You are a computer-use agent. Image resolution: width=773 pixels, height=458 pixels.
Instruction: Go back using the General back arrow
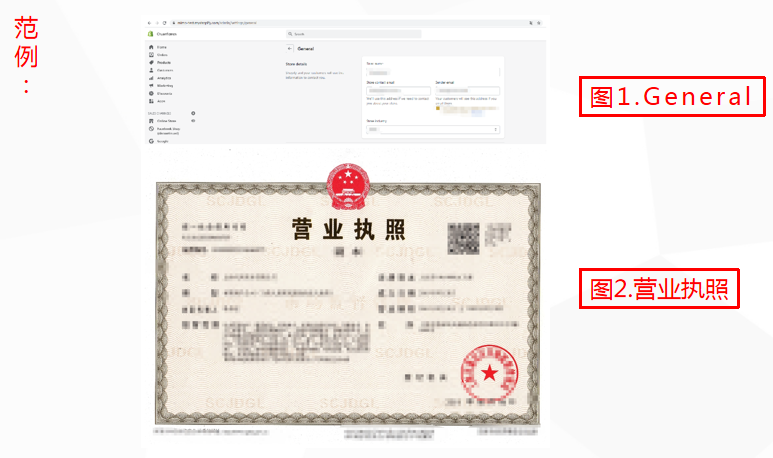[290, 48]
